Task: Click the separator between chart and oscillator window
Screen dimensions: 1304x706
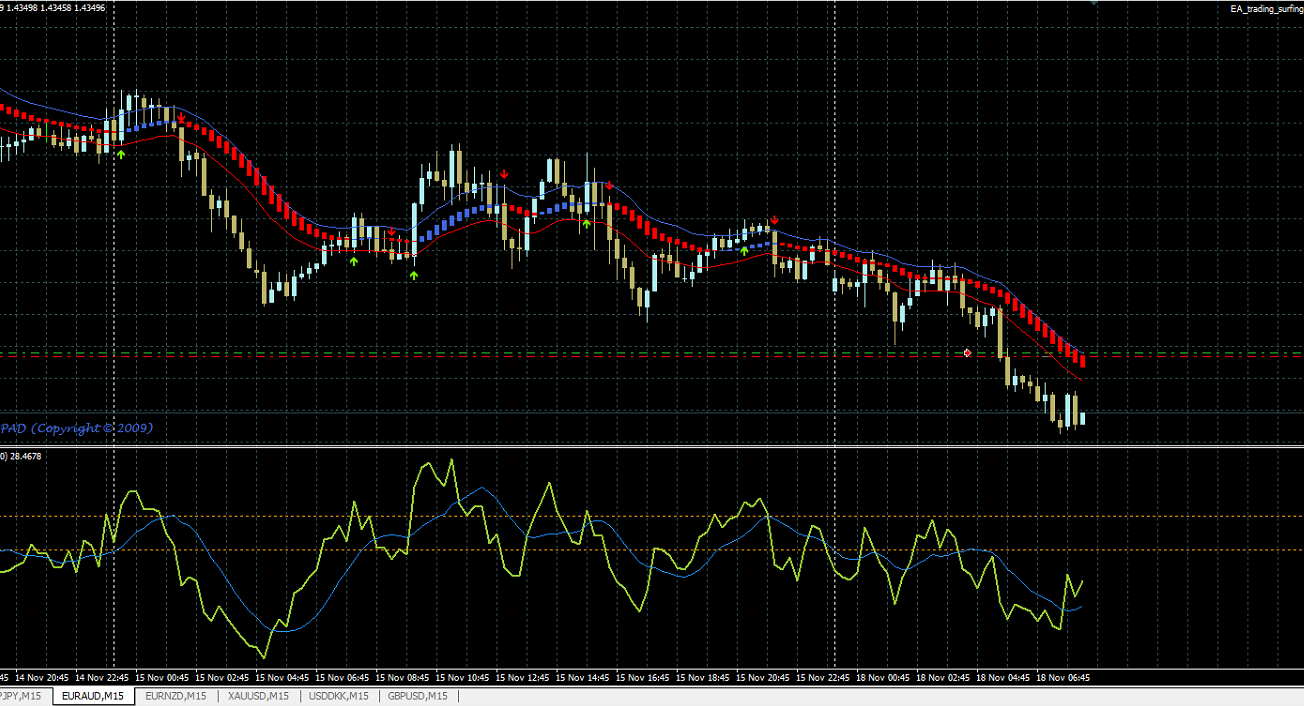Action: pos(651,446)
